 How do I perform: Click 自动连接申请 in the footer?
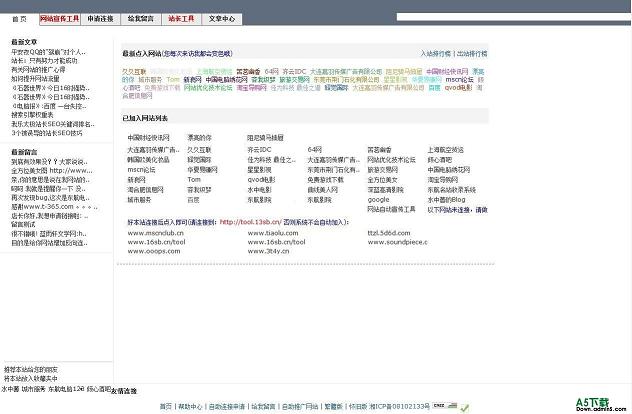(x=226, y=406)
